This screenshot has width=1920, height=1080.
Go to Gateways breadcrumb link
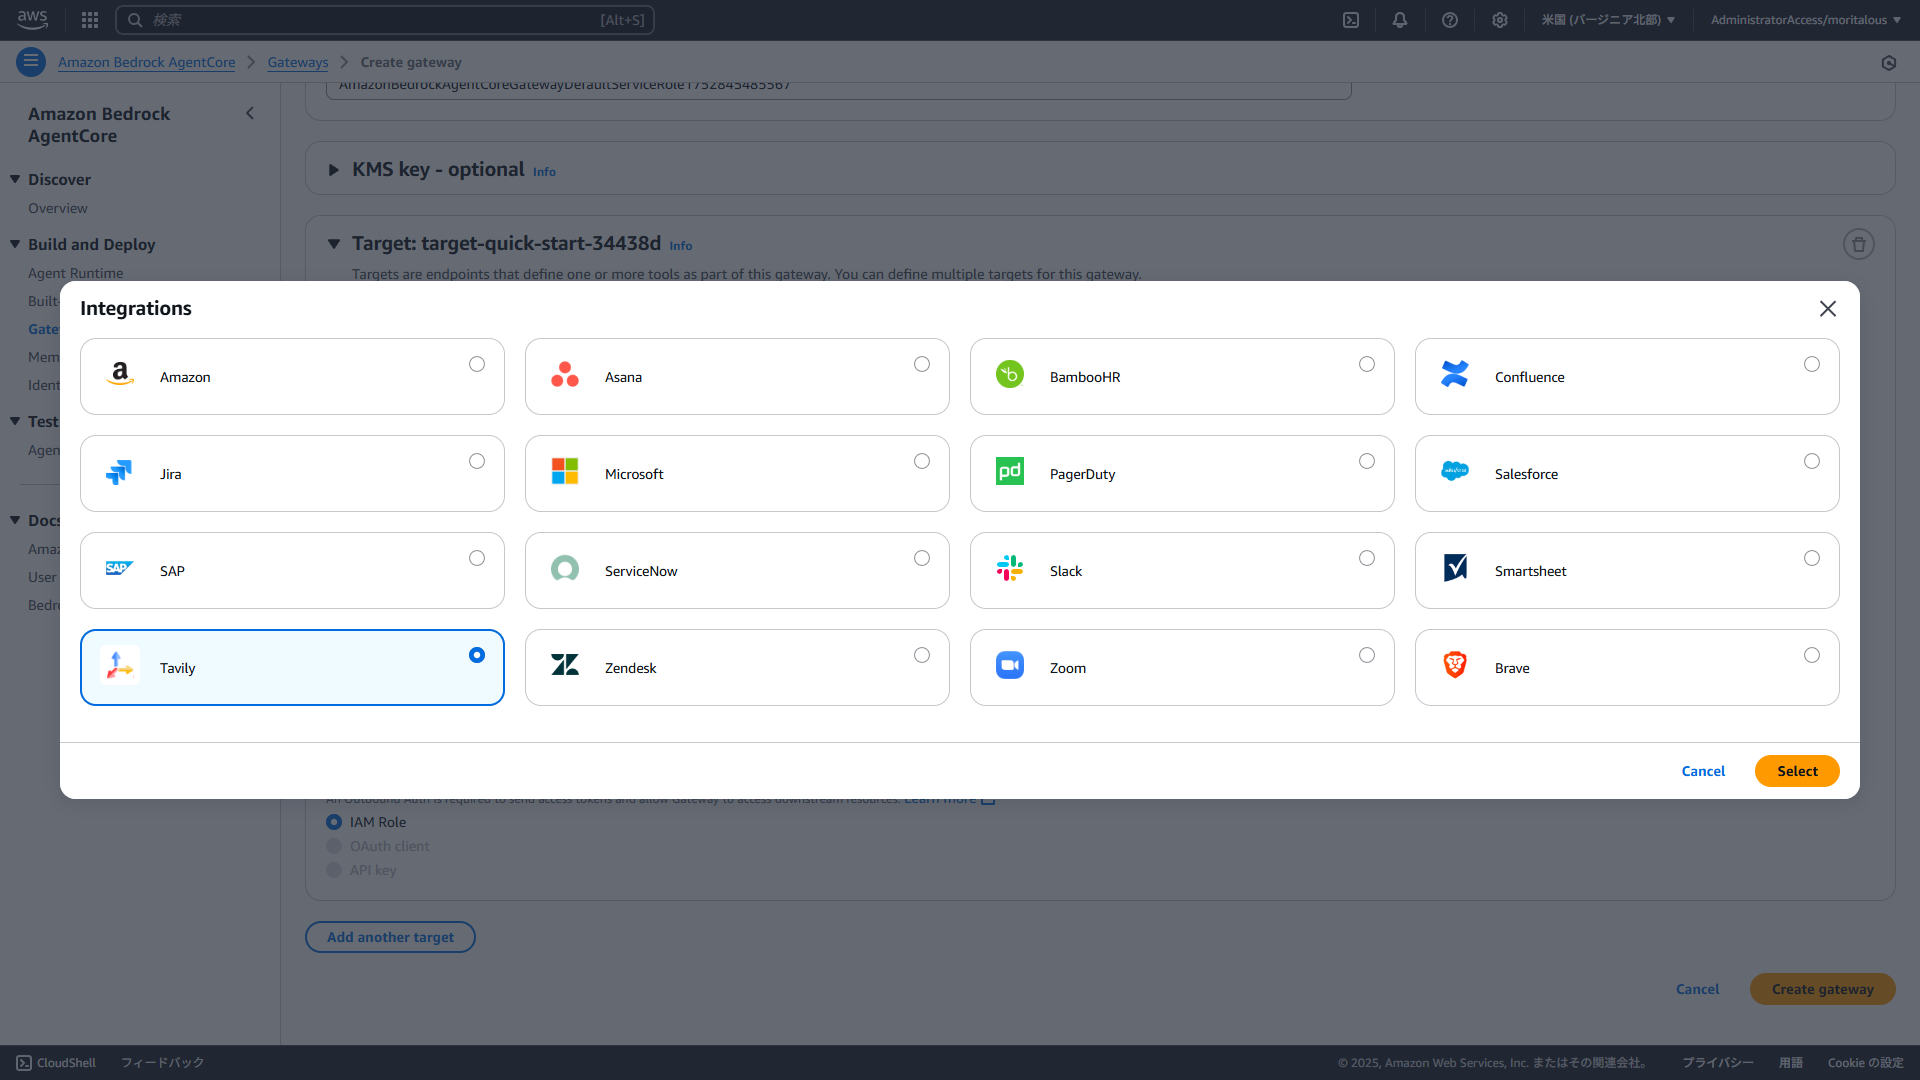[x=297, y=62]
